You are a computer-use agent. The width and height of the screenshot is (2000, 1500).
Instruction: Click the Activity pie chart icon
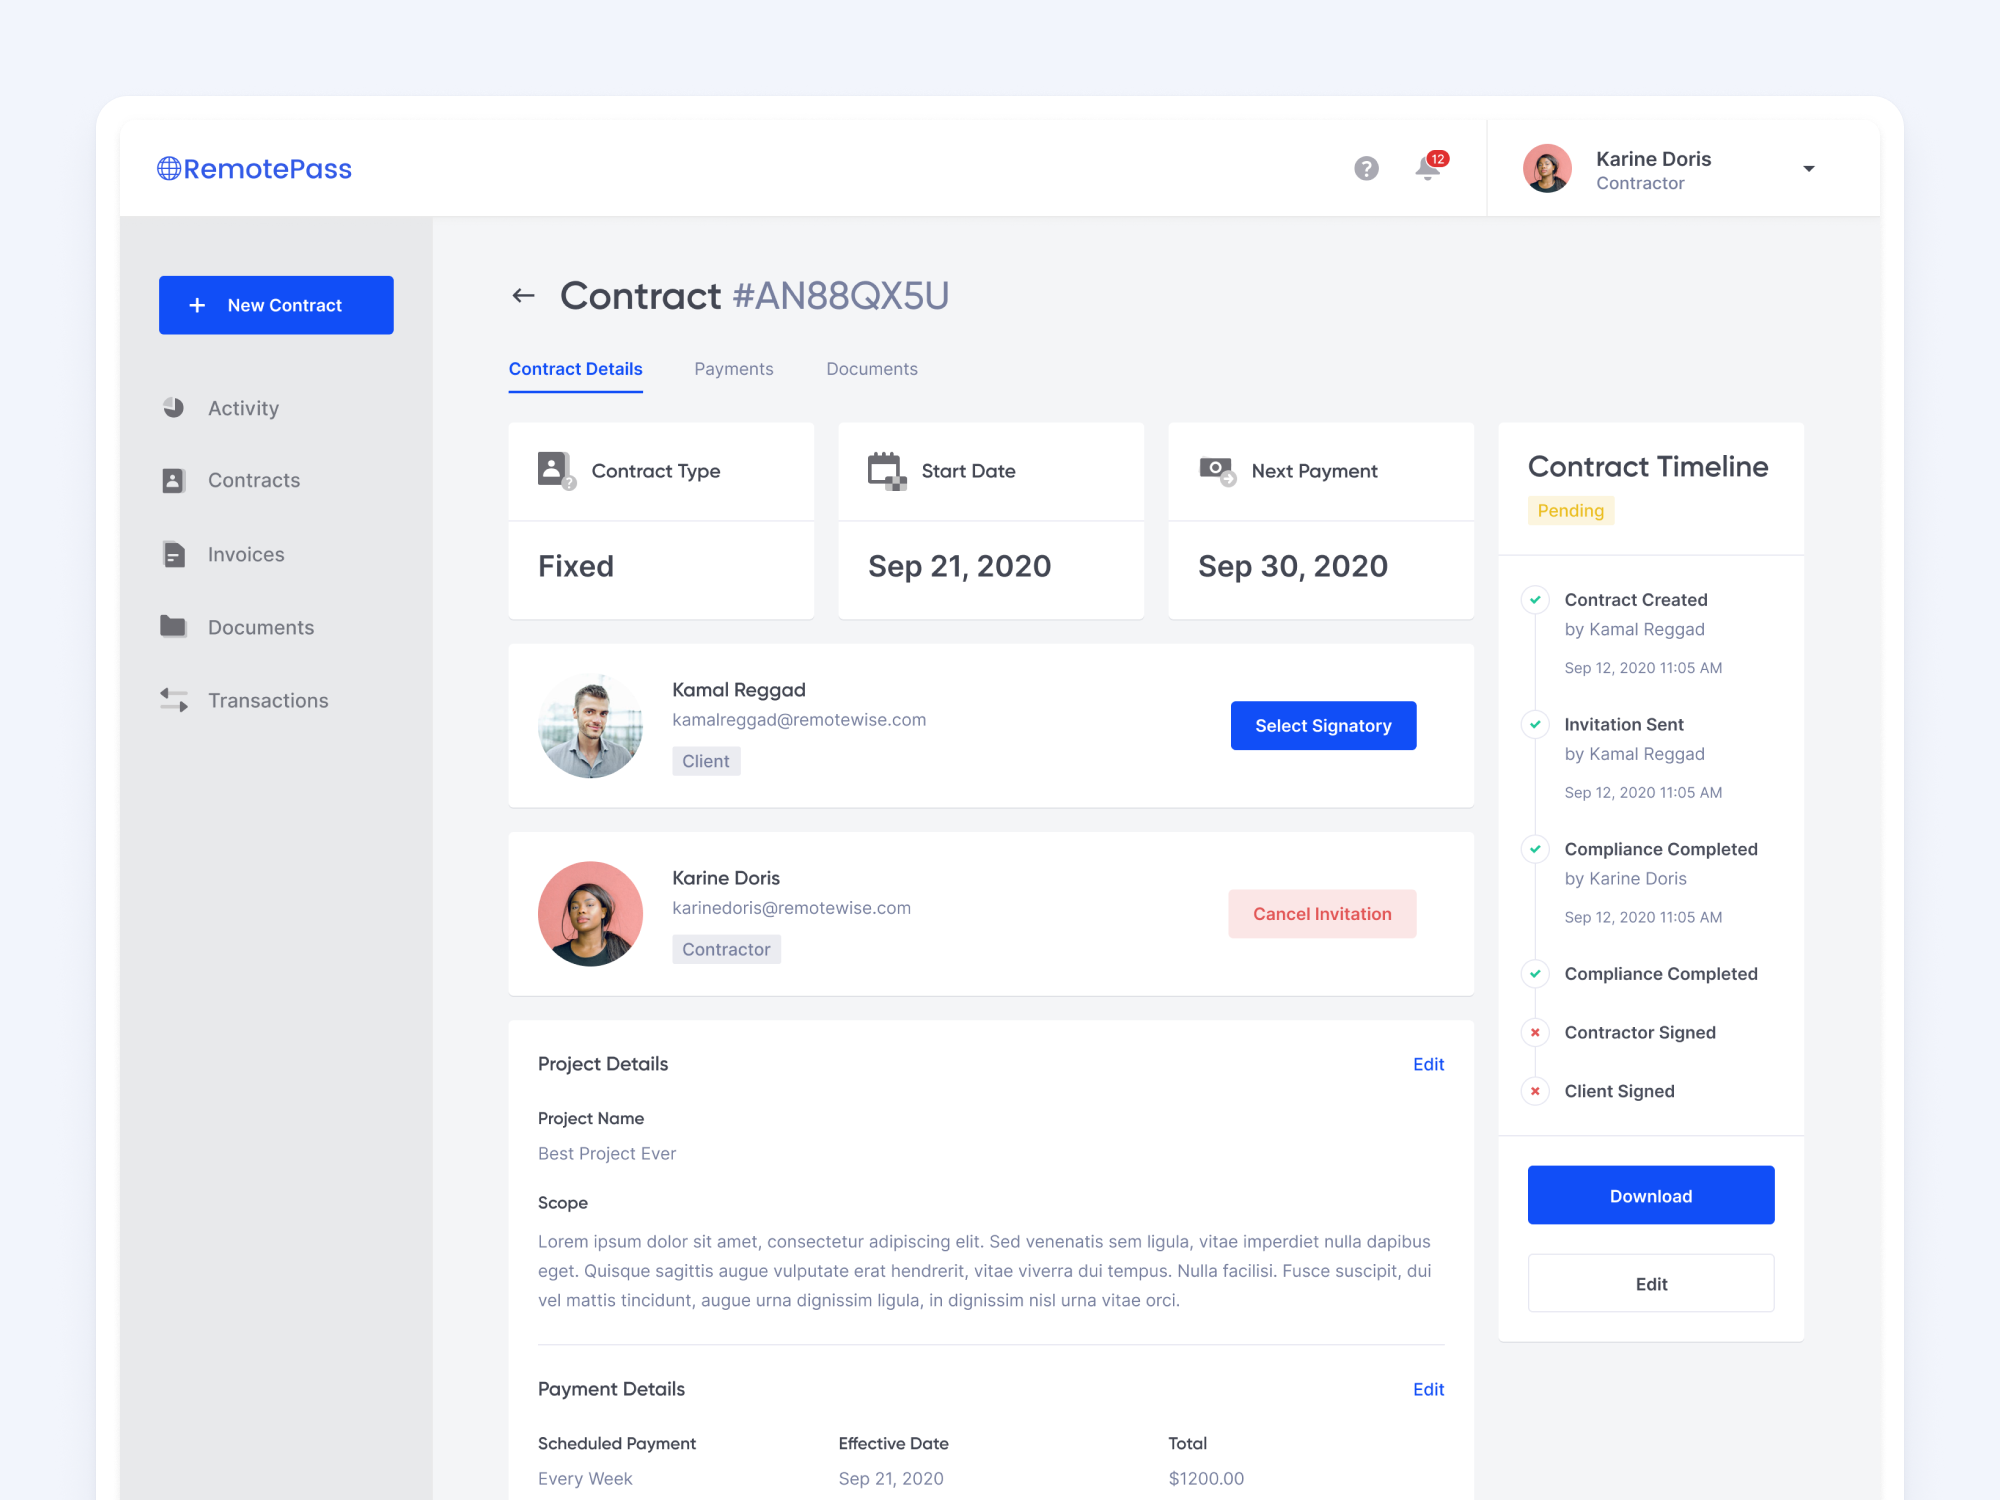[x=174, y=408]
